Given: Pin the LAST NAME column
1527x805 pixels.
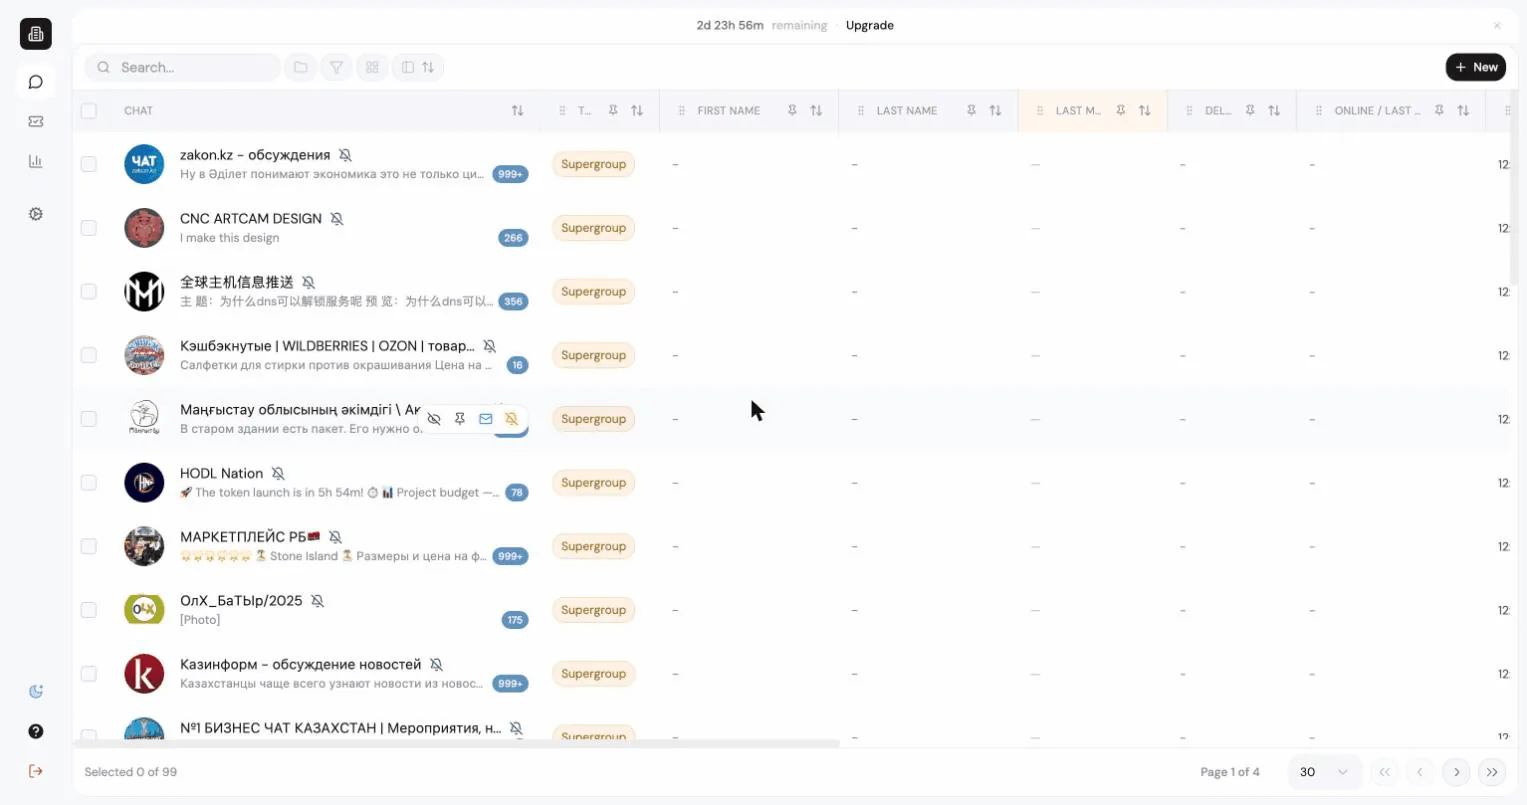Looking at the screenshot, I should pyautogui.click(x=971, y=111).
